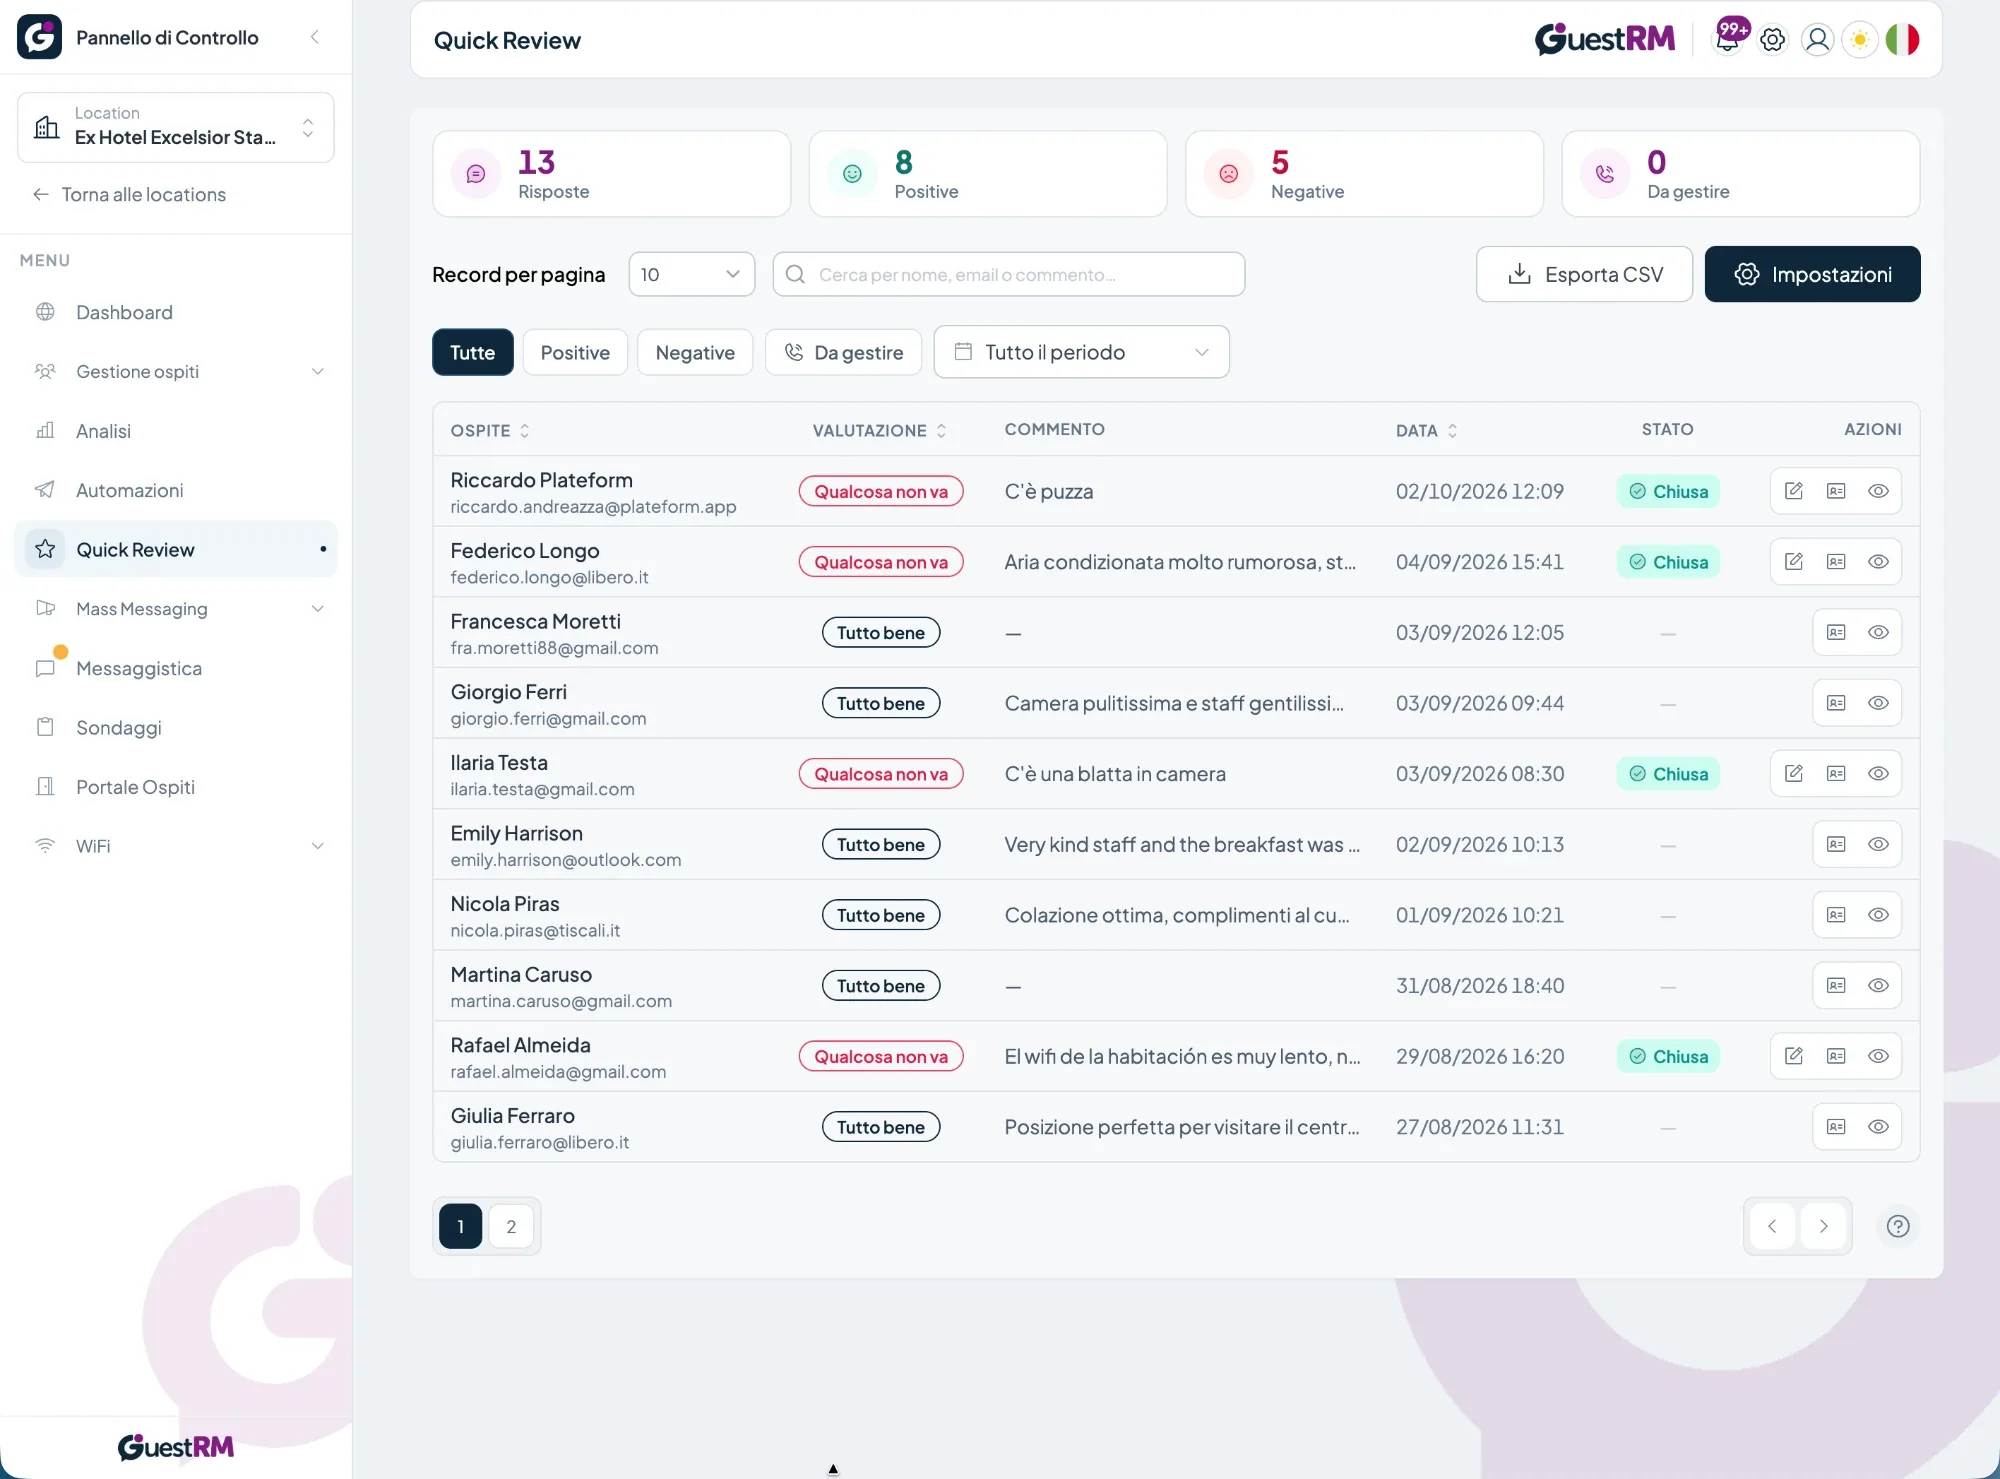Screen dimensions: 2000x1479
Task: Edit Riccardo Plateform review
Action: pos(1794,491)
